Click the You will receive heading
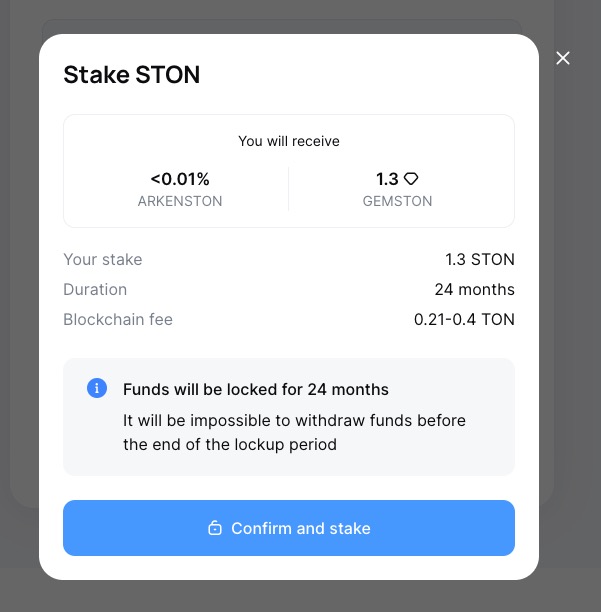This screenshot has width=601, height=612. (x=288, y=141)
